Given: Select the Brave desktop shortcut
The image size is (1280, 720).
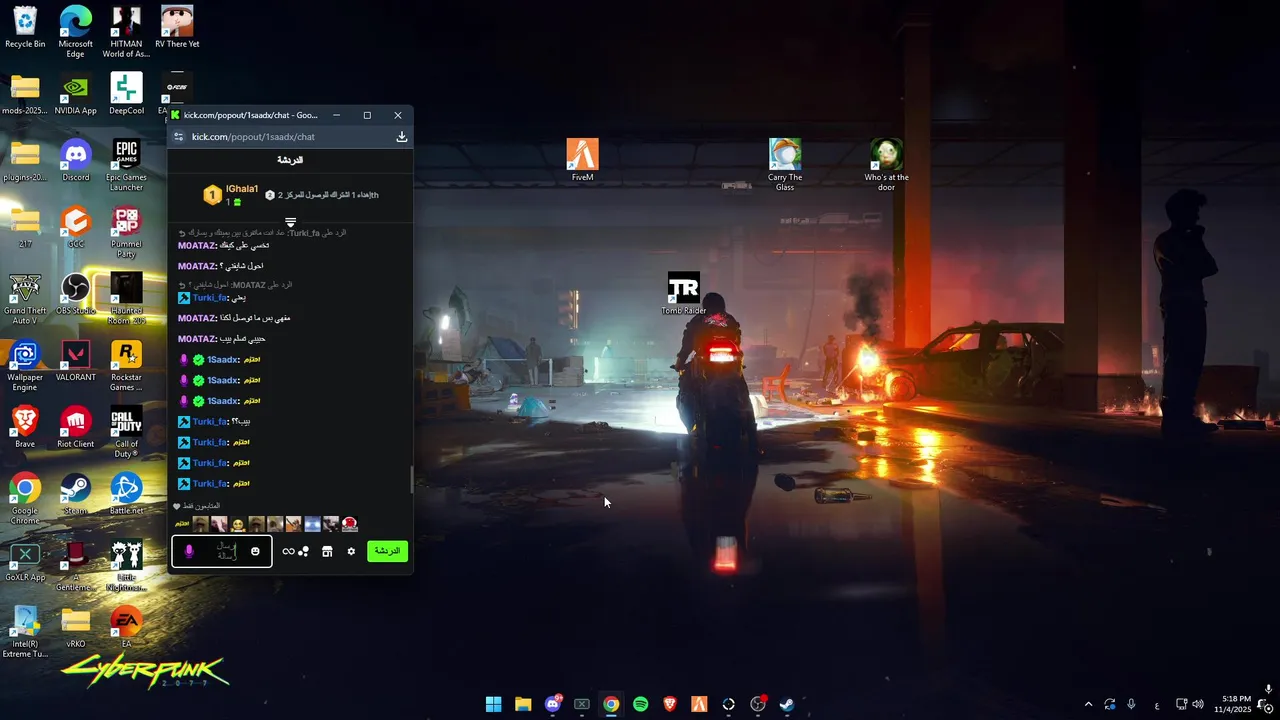Looking at the screenshot, I should pyautogui.click(x=25, y=427).
